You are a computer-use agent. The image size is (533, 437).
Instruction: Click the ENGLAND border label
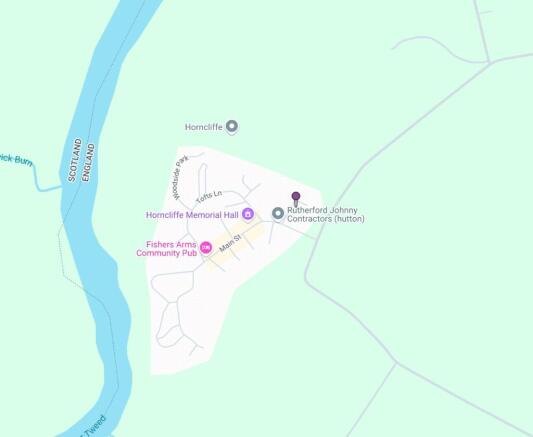pyautogui.click(x=88, y=162)
